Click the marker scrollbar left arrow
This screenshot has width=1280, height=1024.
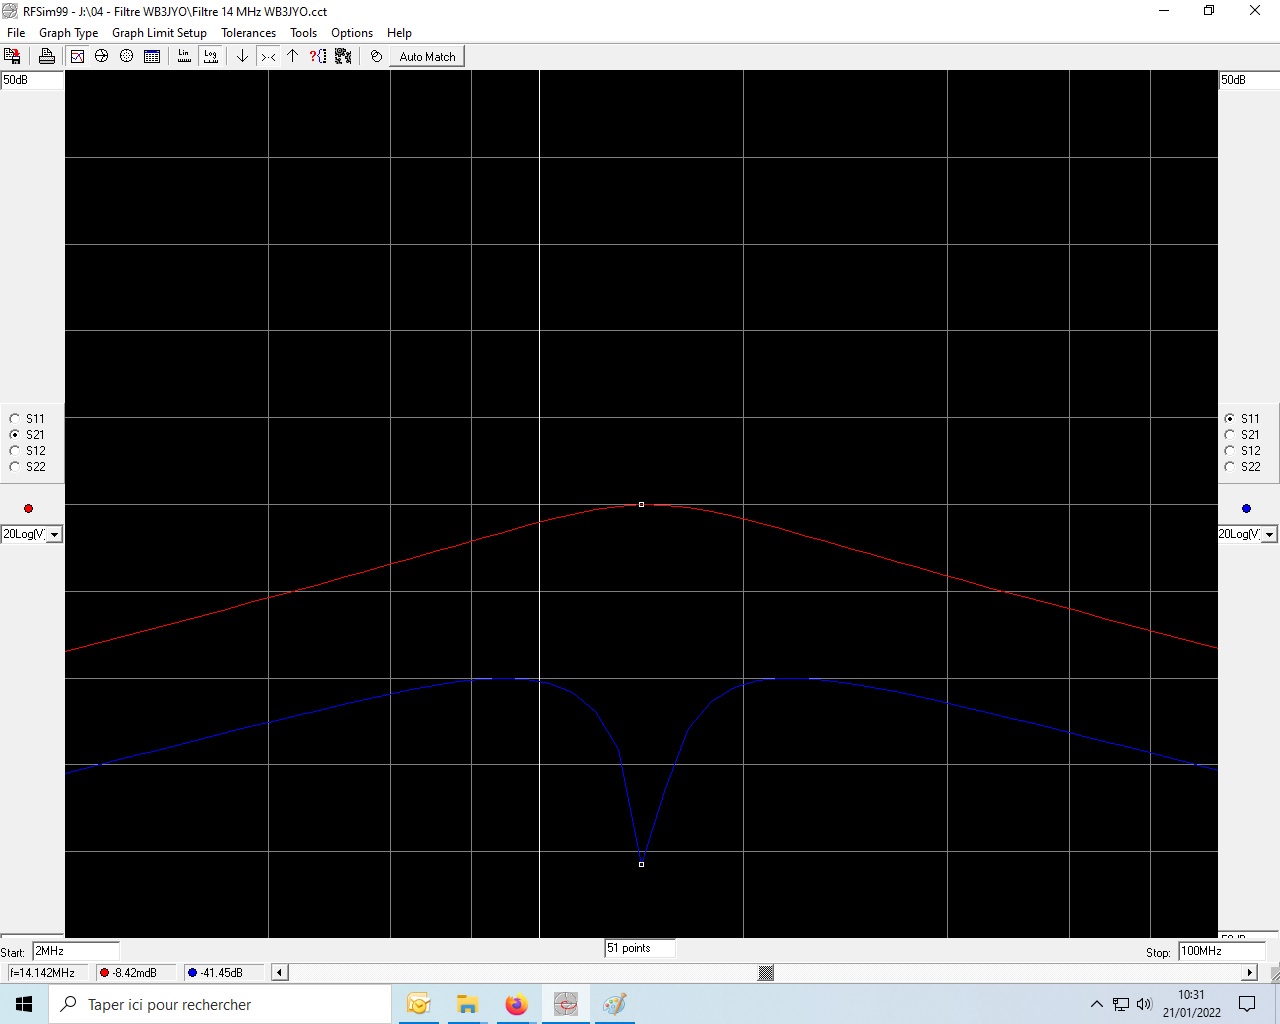click(x=280, y=972)
